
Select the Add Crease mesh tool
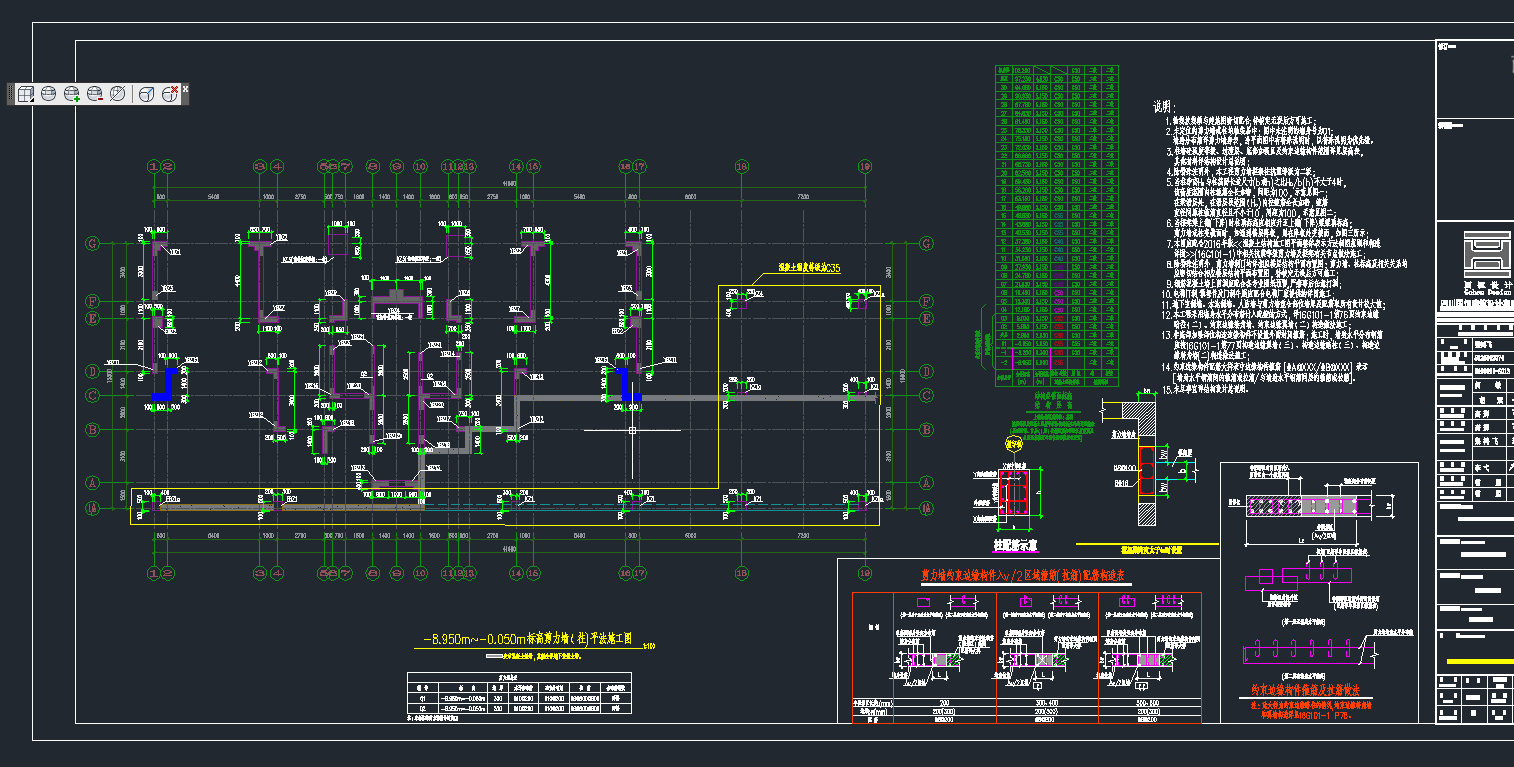pyautogui.click(x=146, y=94)
